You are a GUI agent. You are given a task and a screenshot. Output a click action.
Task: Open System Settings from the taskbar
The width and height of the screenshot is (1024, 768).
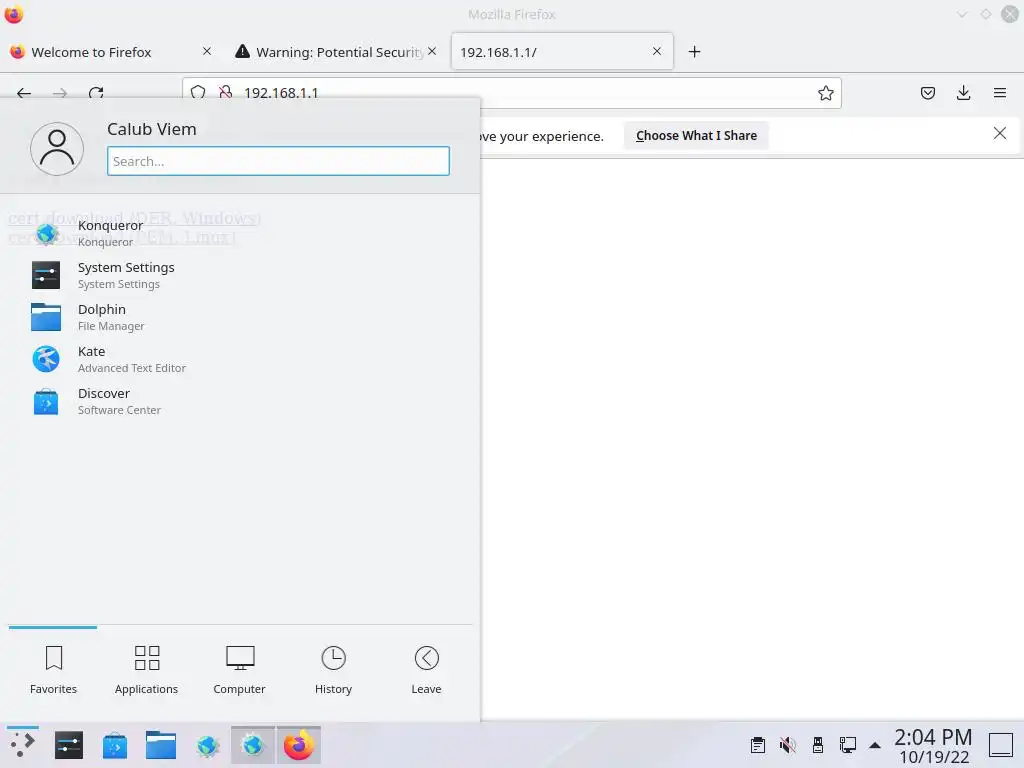pyautogui.click(x=69, y=745)
